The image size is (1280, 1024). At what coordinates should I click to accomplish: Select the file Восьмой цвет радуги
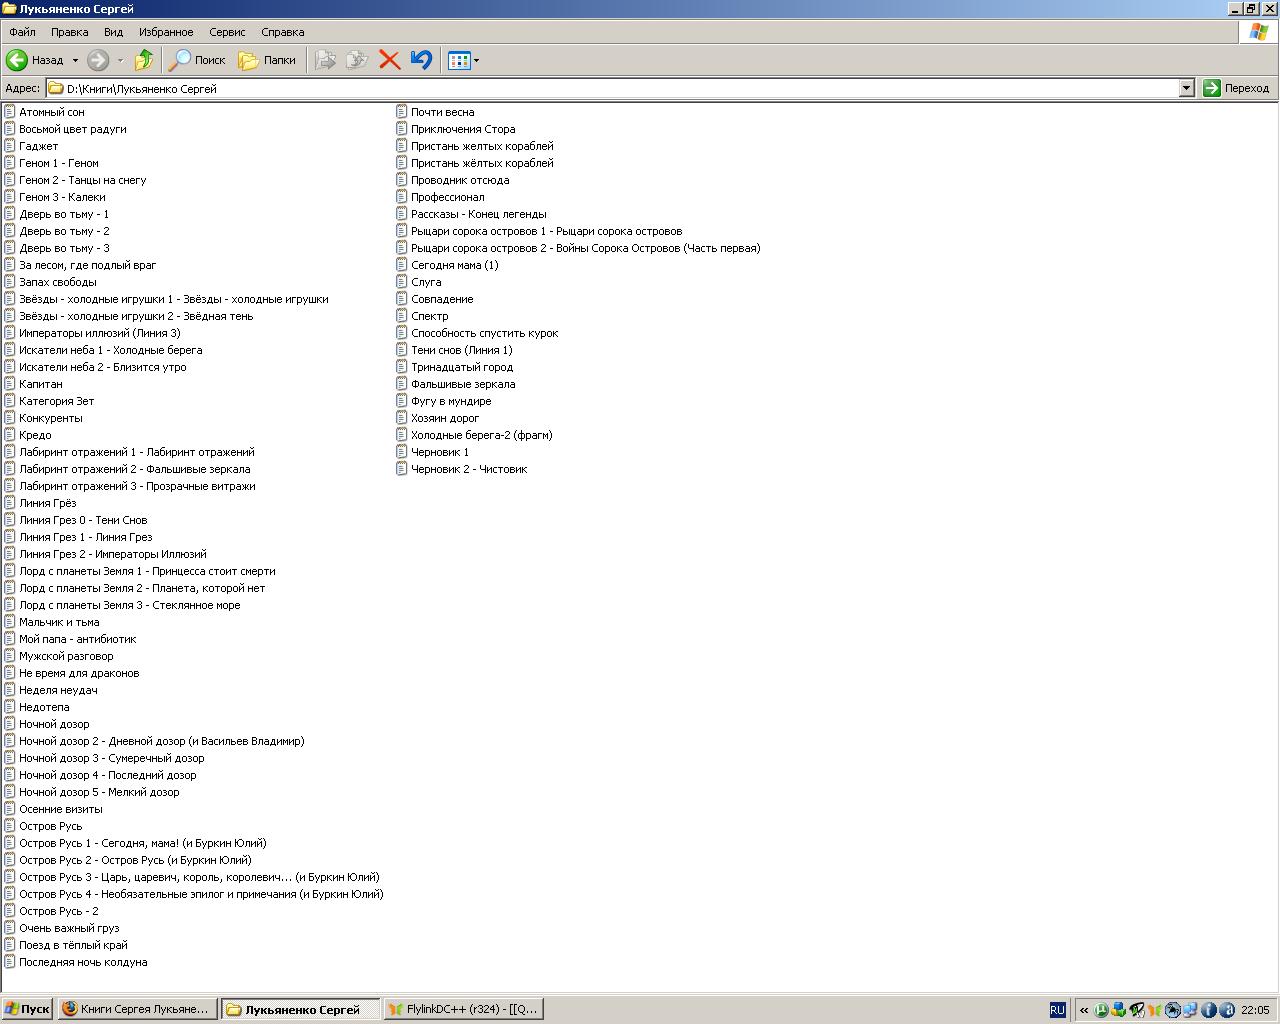73,129
